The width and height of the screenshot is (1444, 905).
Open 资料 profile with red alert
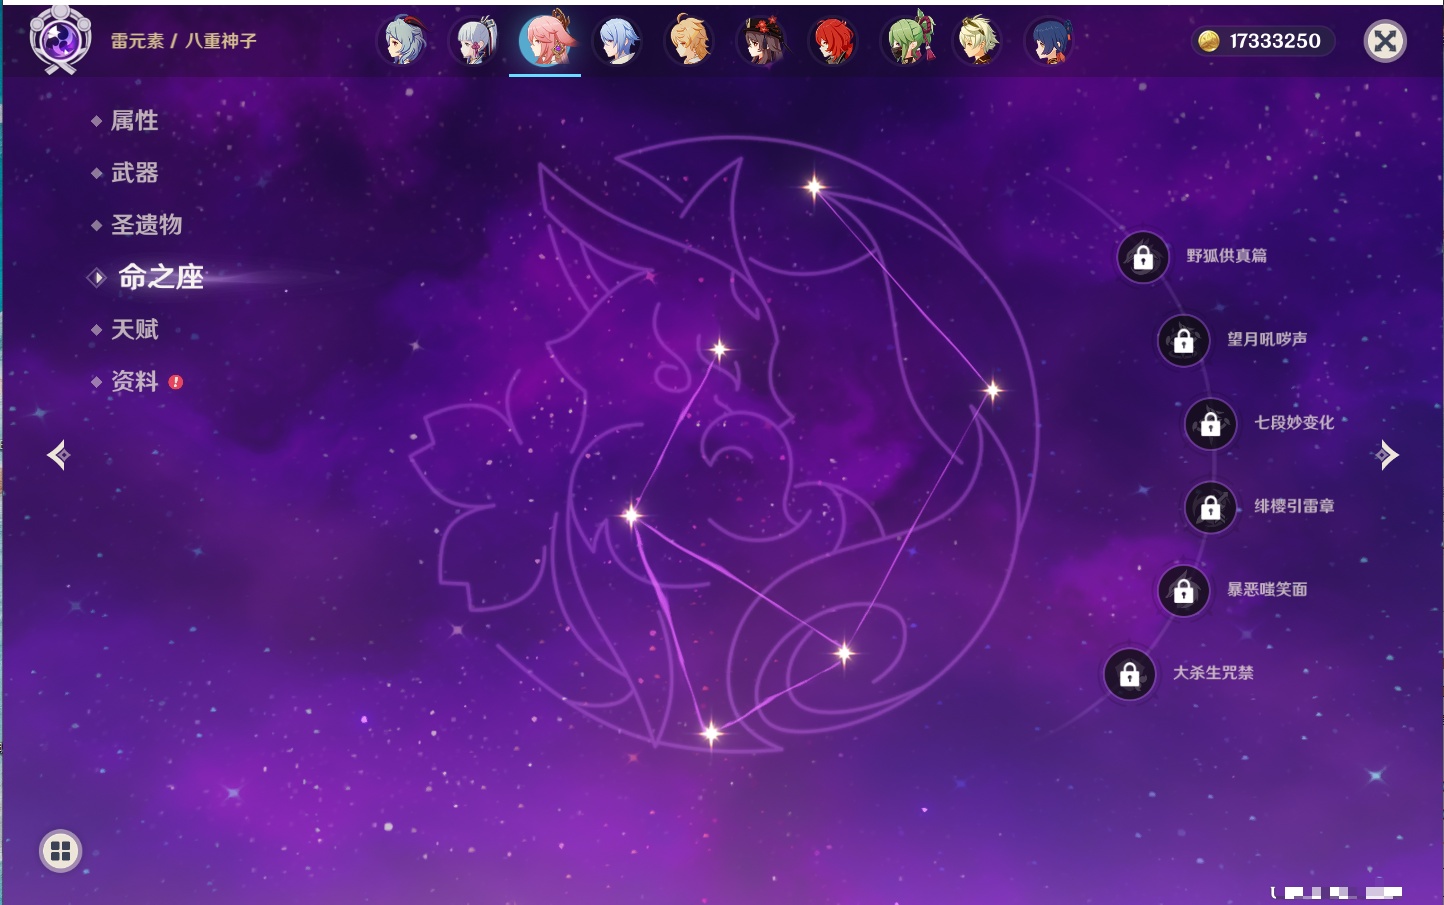pos(134,381)
